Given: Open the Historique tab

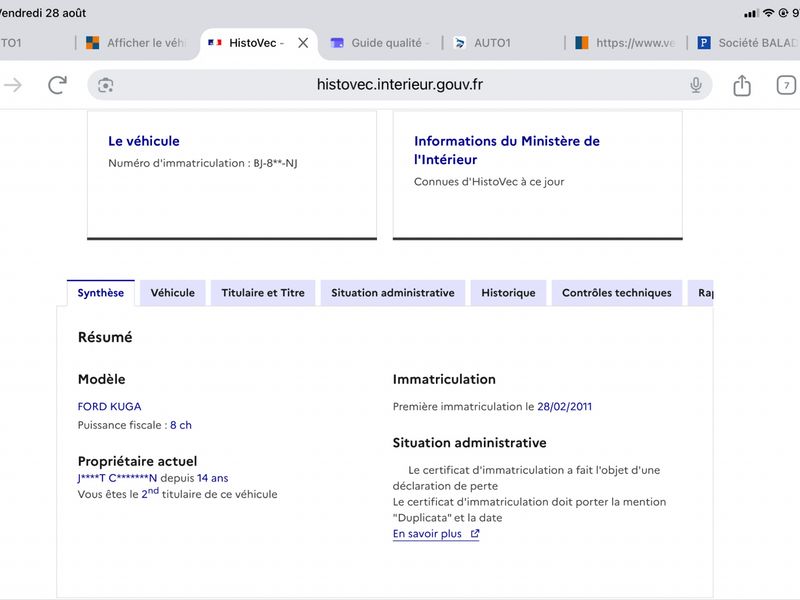Looking at the screenshot, I should 508,293.
